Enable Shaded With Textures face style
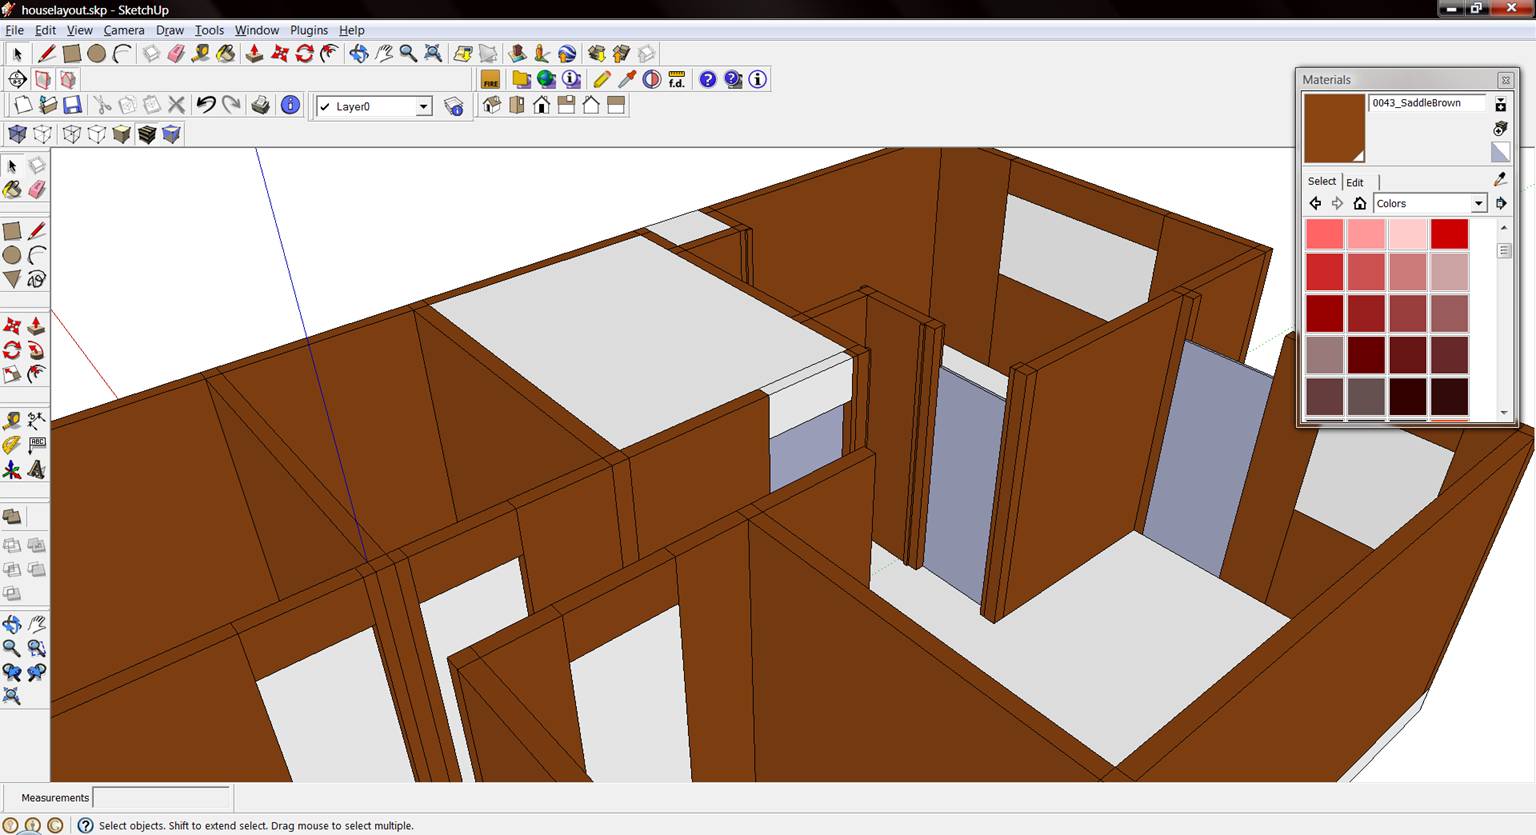 (x=147, y=134)
